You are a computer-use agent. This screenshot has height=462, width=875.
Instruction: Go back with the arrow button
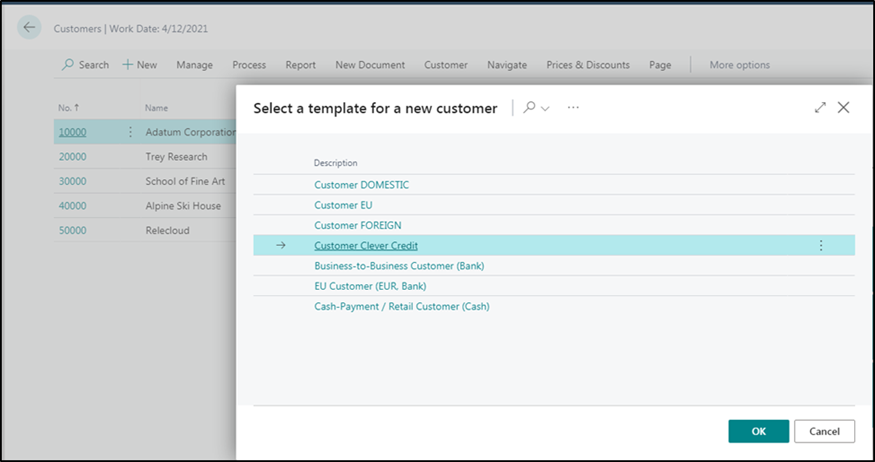29,27
